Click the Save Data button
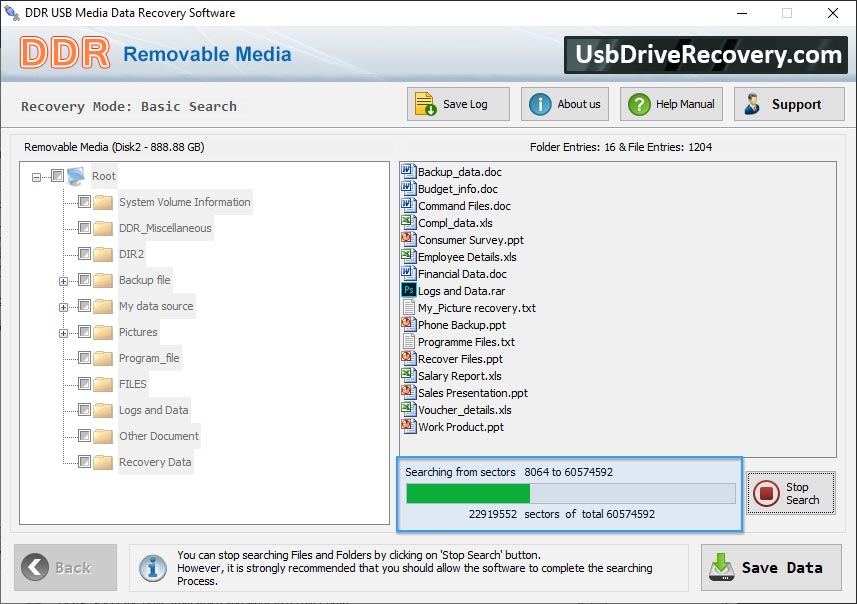The width and height of the screenshot is (857, 604). click(771, 567)
